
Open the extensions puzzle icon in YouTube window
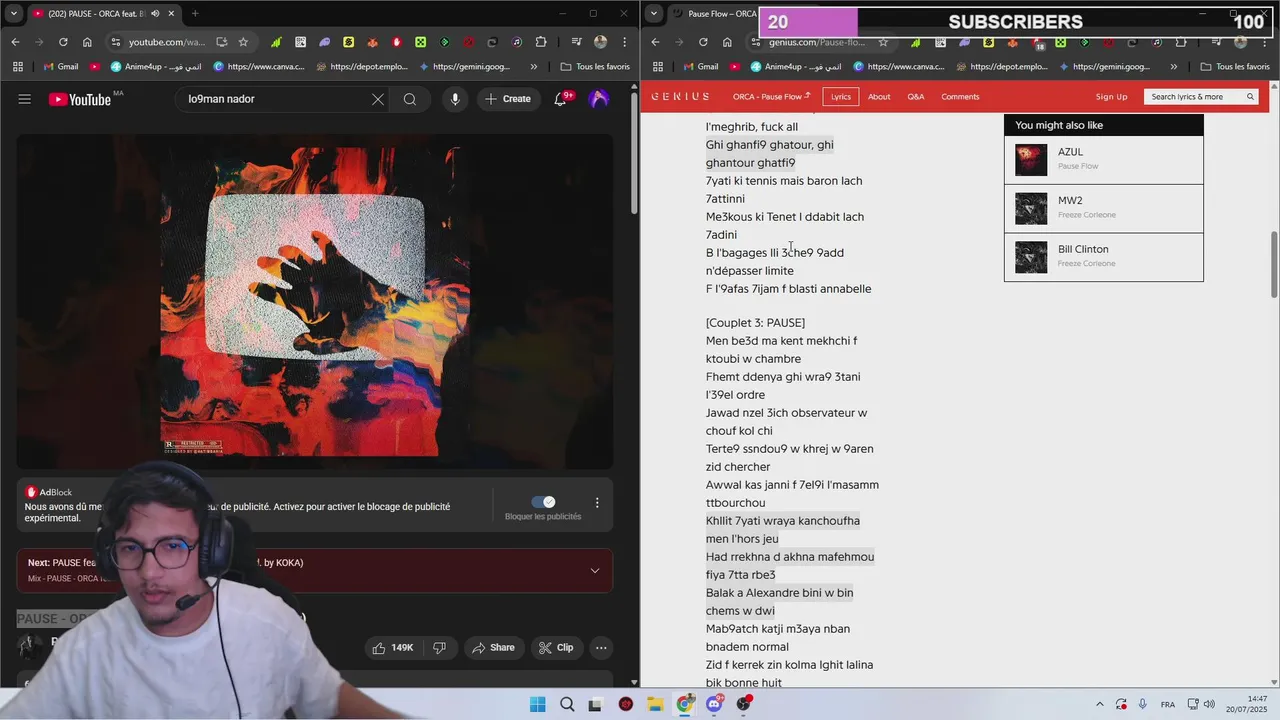[x=541, y=42]
